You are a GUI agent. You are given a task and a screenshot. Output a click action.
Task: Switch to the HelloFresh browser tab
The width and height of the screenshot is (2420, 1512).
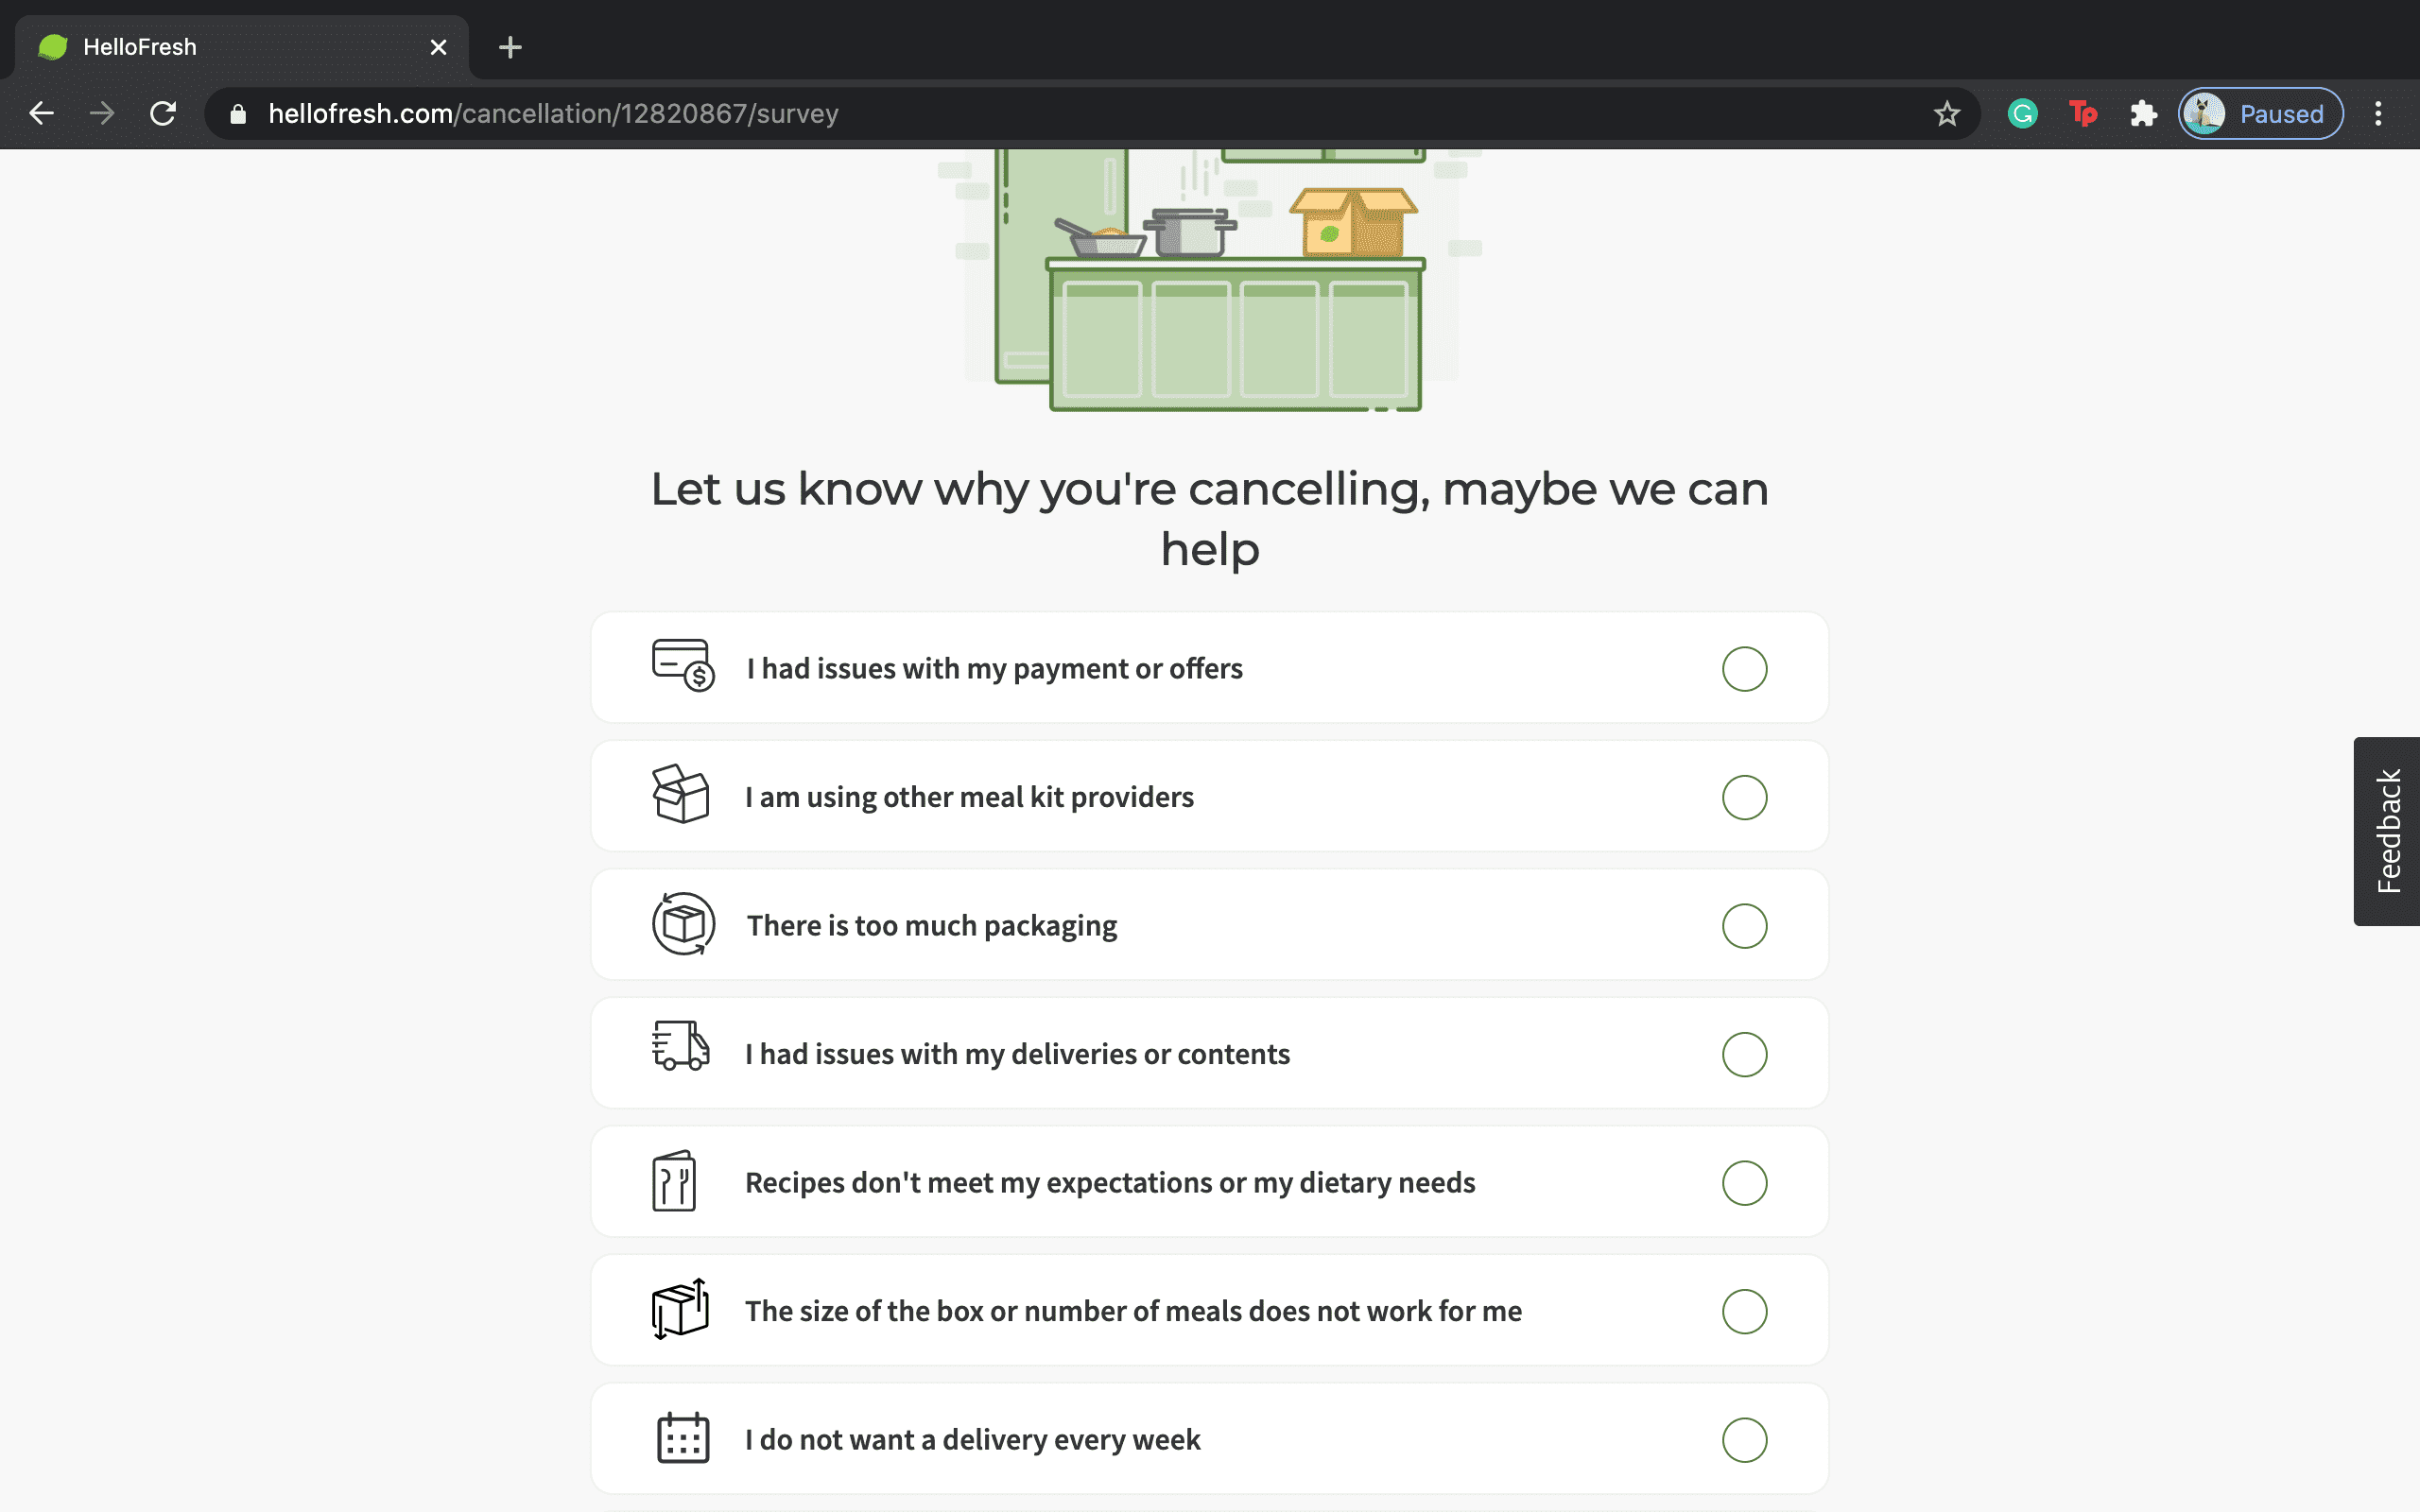[200, 46]
